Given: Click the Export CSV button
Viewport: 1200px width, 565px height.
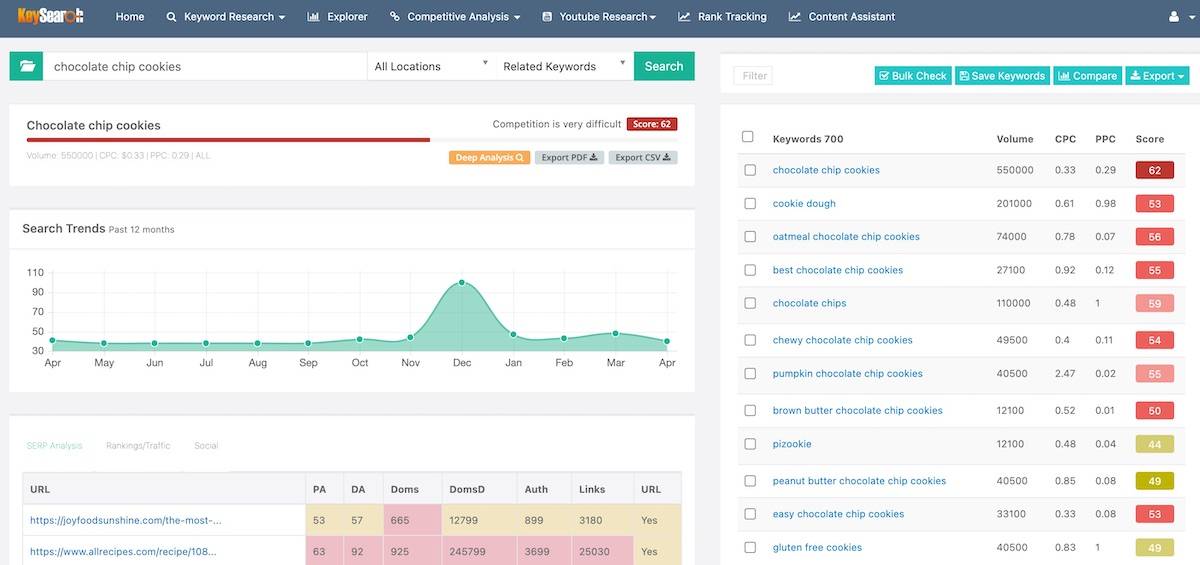Looking at the screenshot, I should [x=642, y=158].
